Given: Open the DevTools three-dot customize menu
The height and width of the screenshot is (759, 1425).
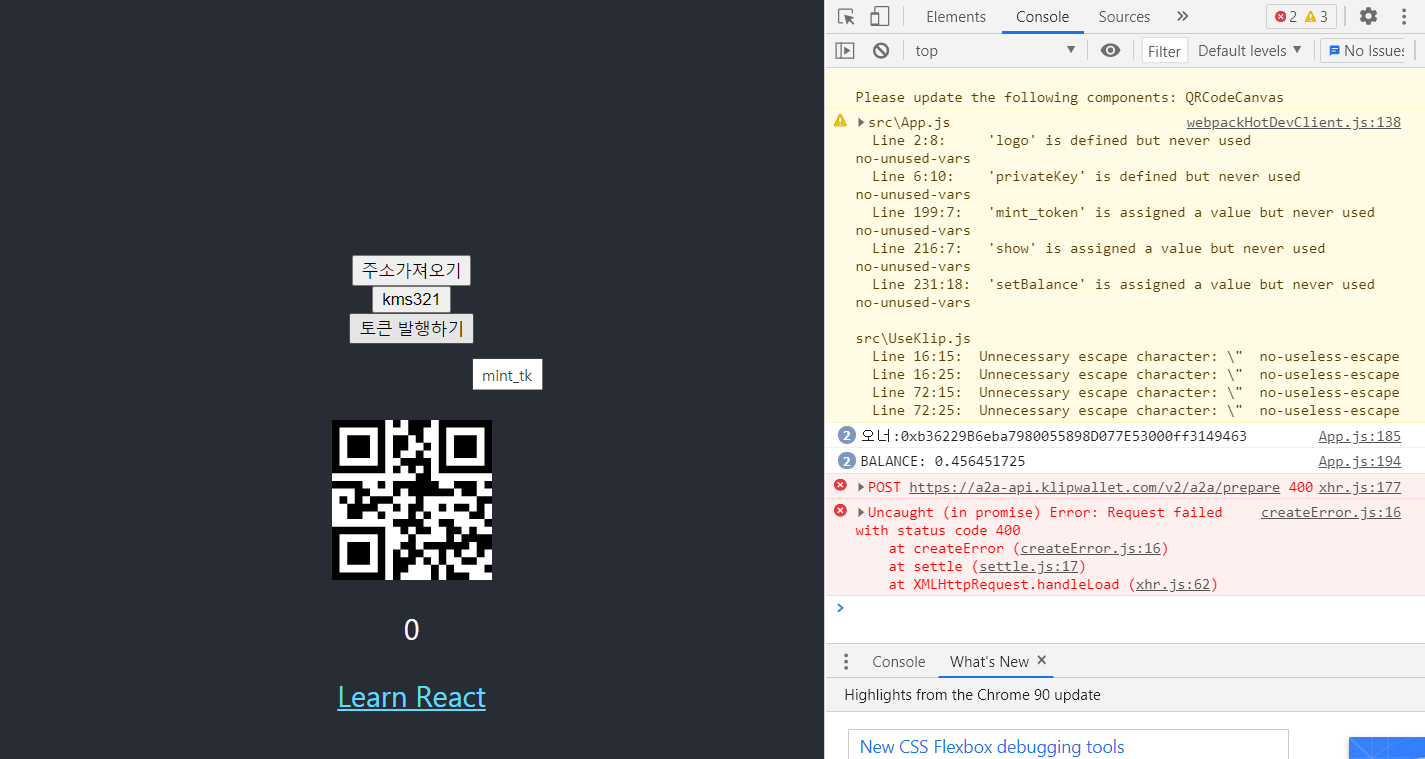Looking at the screenshot, I should point(1402,16).
